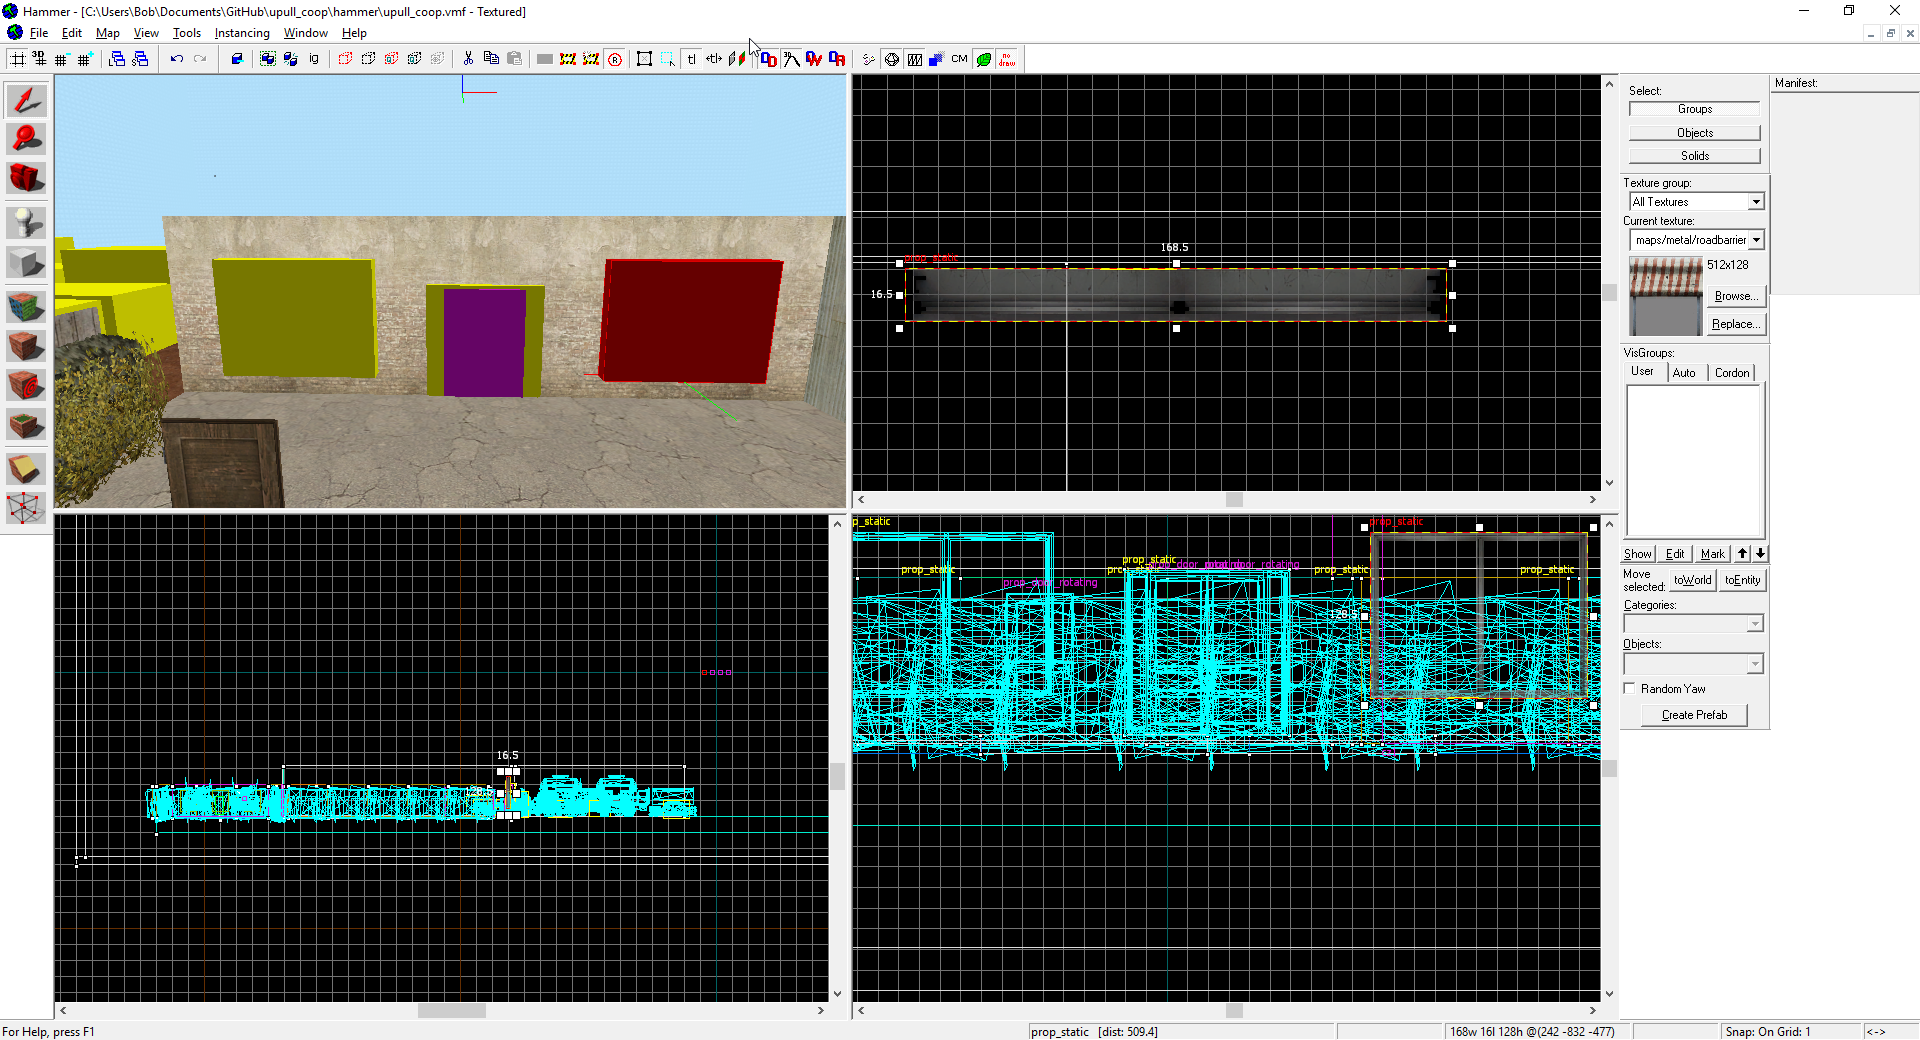The height and width of the screenshot is (1040, 1920).
Task: Click the green leaf detail icon
Action: point(984,59)
